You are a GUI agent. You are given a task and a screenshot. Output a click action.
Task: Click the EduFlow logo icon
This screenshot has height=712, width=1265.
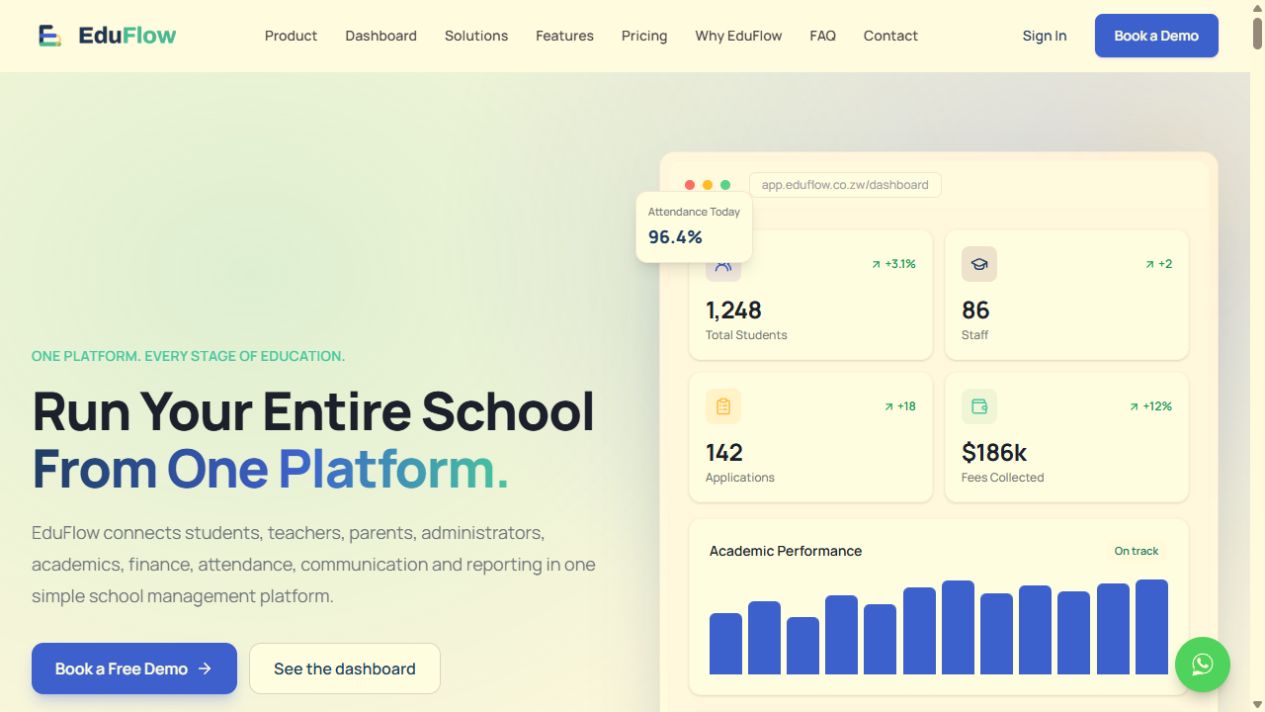tap(50, 36)
